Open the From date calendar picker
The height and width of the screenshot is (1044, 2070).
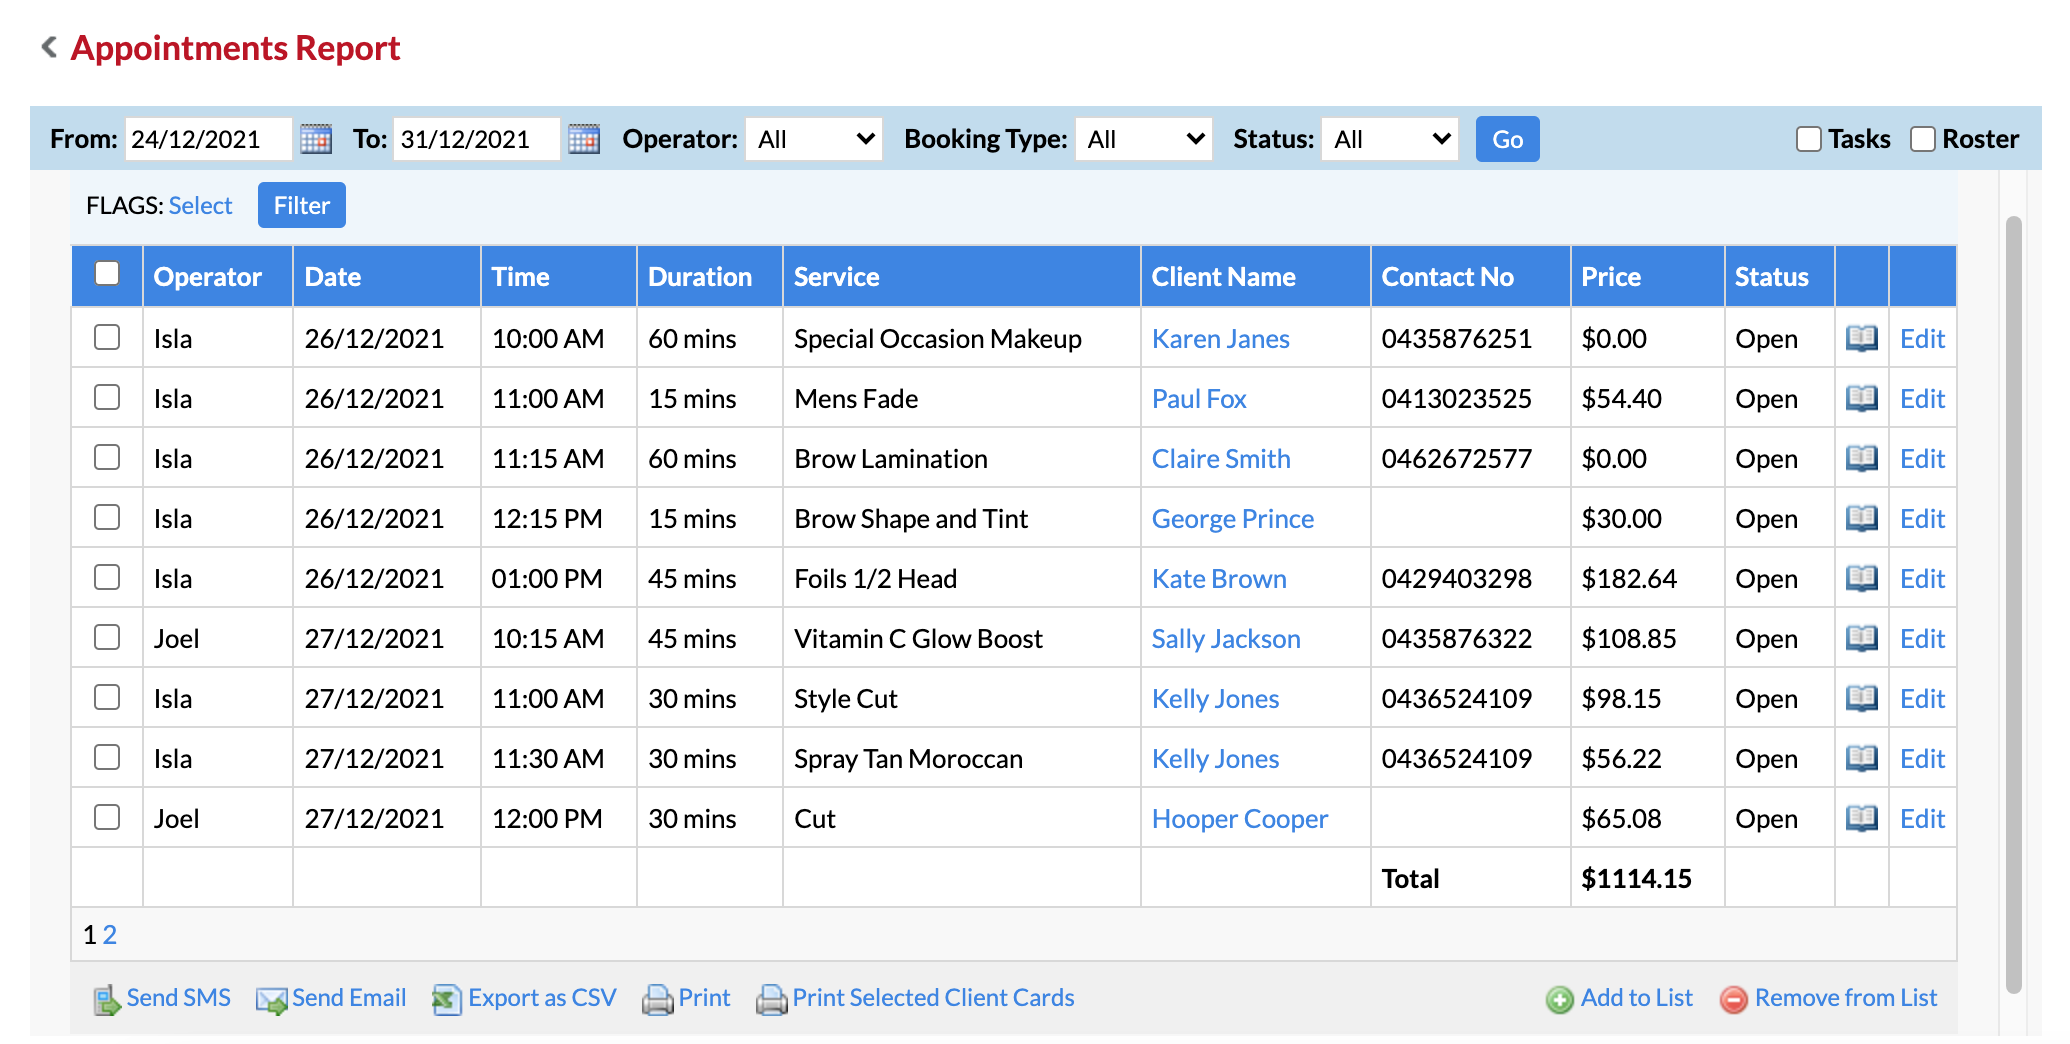[x=316, y=139]
